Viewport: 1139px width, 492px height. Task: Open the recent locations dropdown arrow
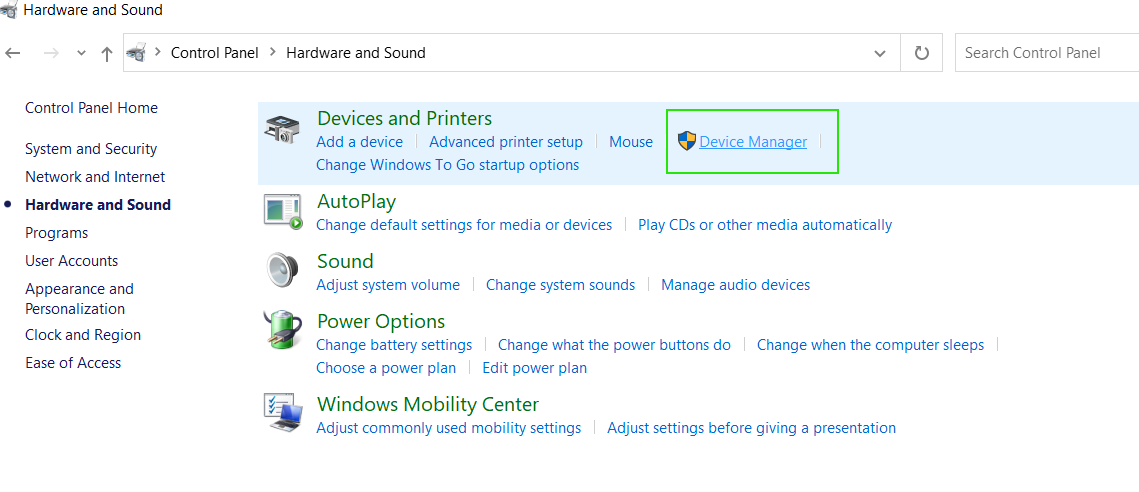pyautogui.click(x=81, y=53)
